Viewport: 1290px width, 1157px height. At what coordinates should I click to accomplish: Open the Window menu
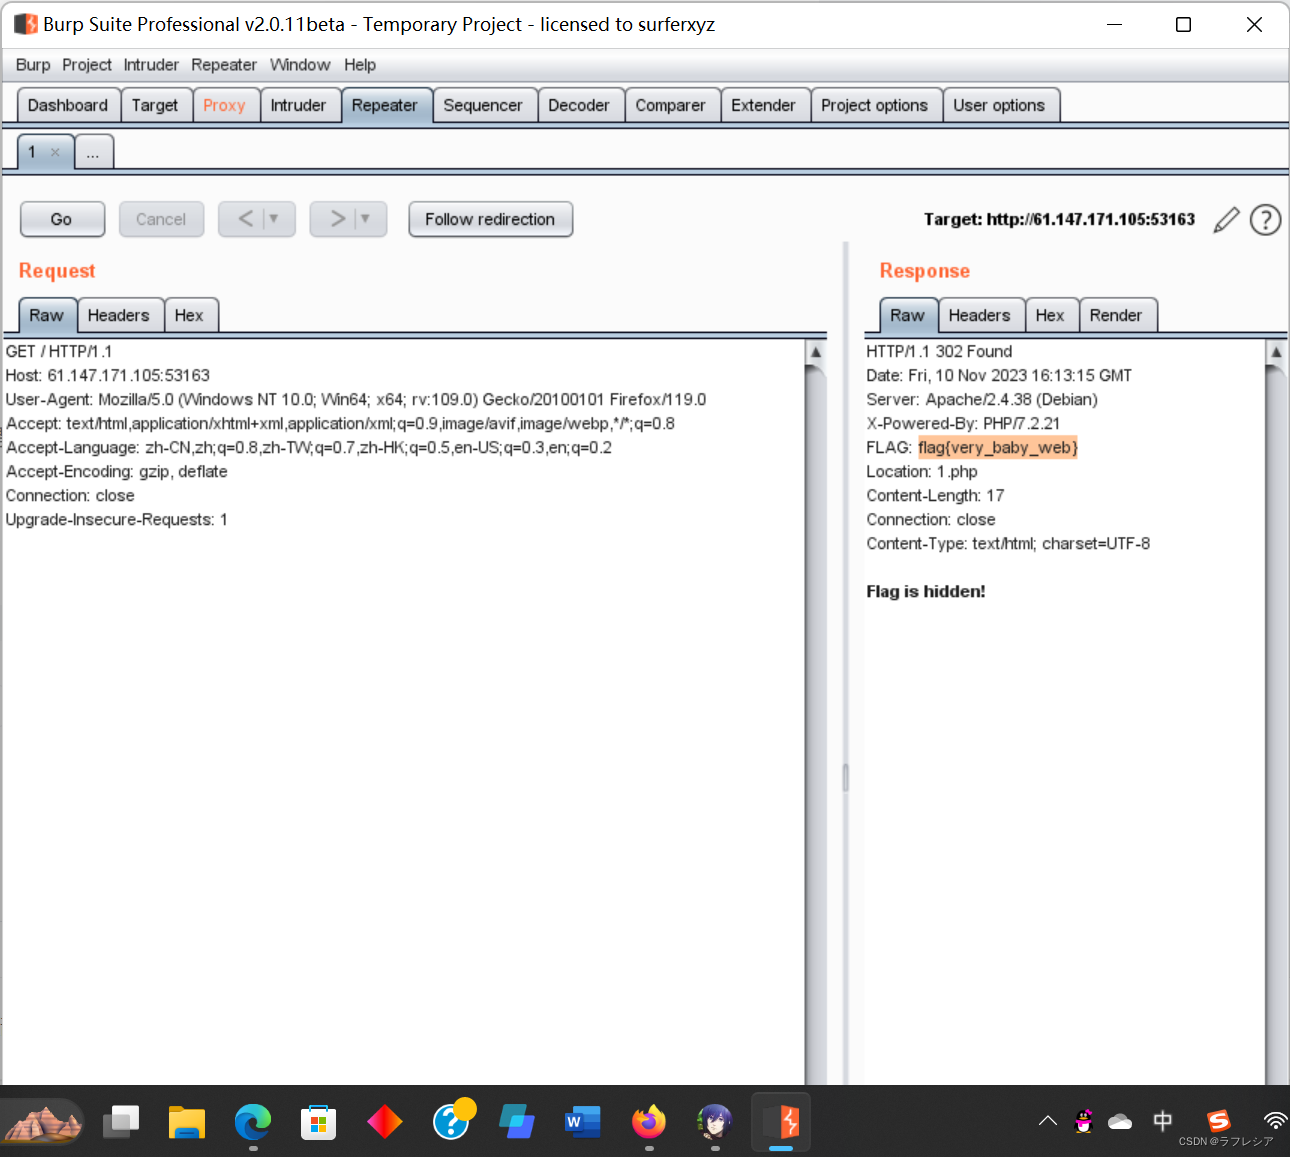(300, 65)
